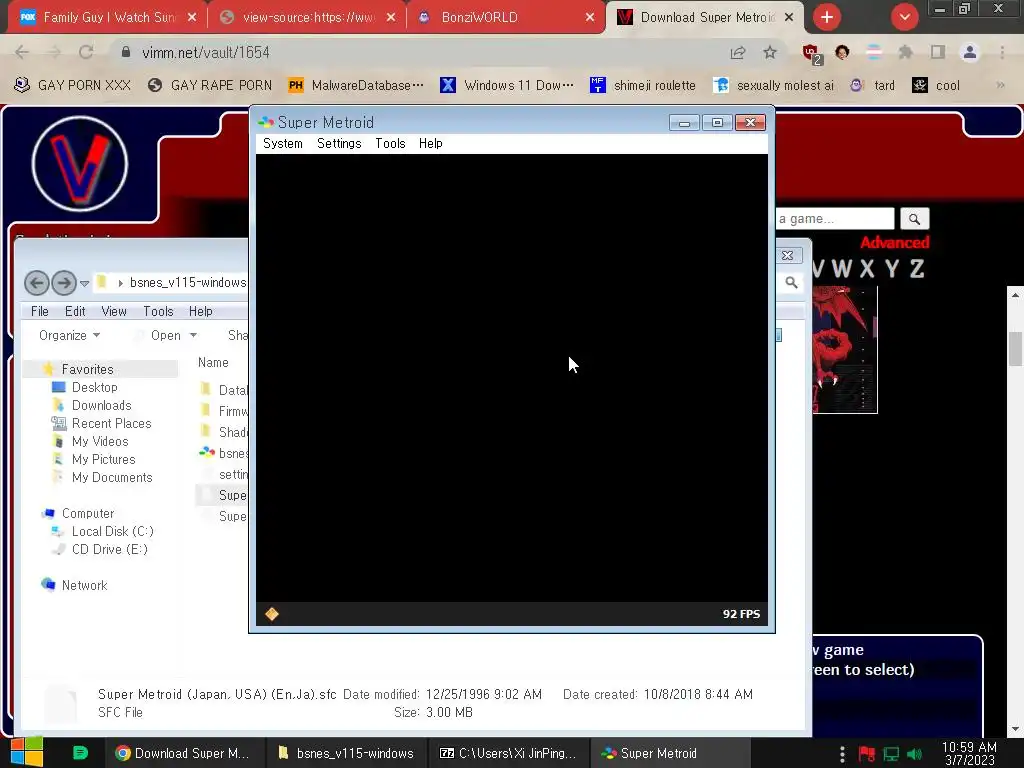Select Computer in Explorer sidebar
Image resolution: width=1024 pixels, height=768 pixels.
[88, 514]
